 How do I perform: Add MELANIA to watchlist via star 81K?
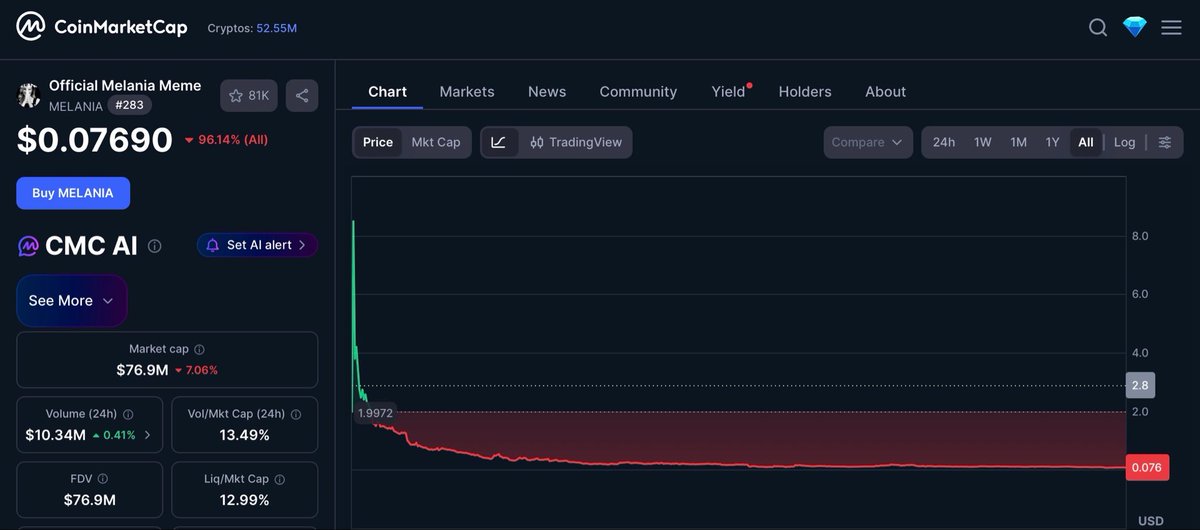(249, 96)
